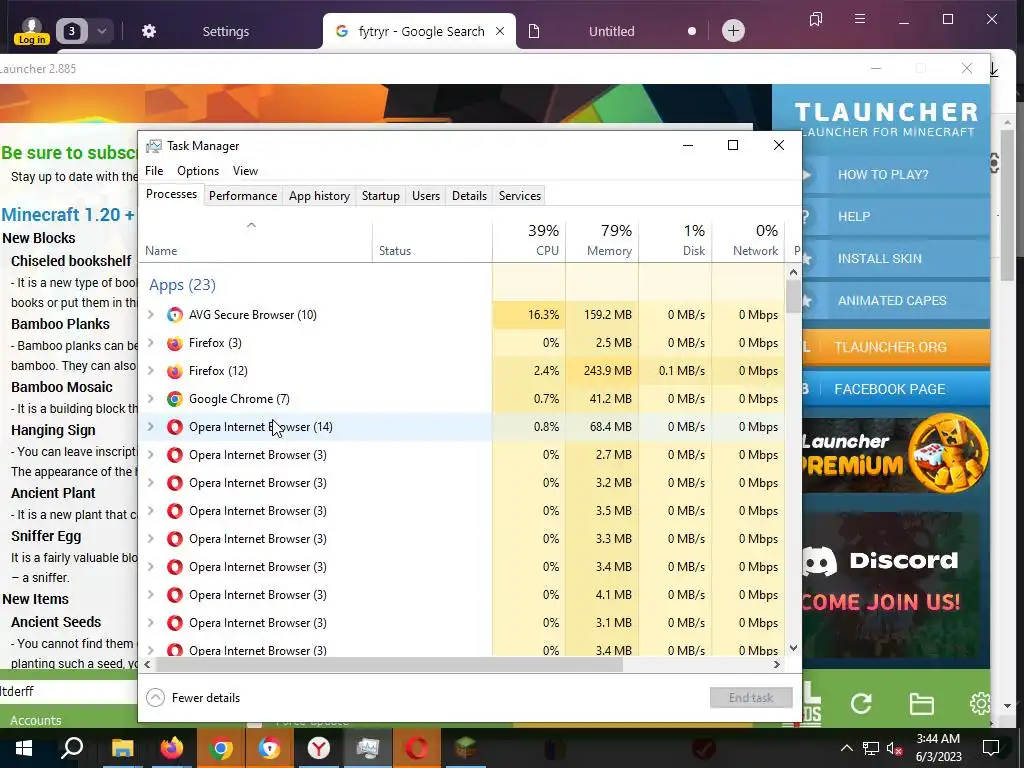Click Task Manager horizontal scrollbar thumb
Screen dimensions: 1024x768
(x=388, y=665)
